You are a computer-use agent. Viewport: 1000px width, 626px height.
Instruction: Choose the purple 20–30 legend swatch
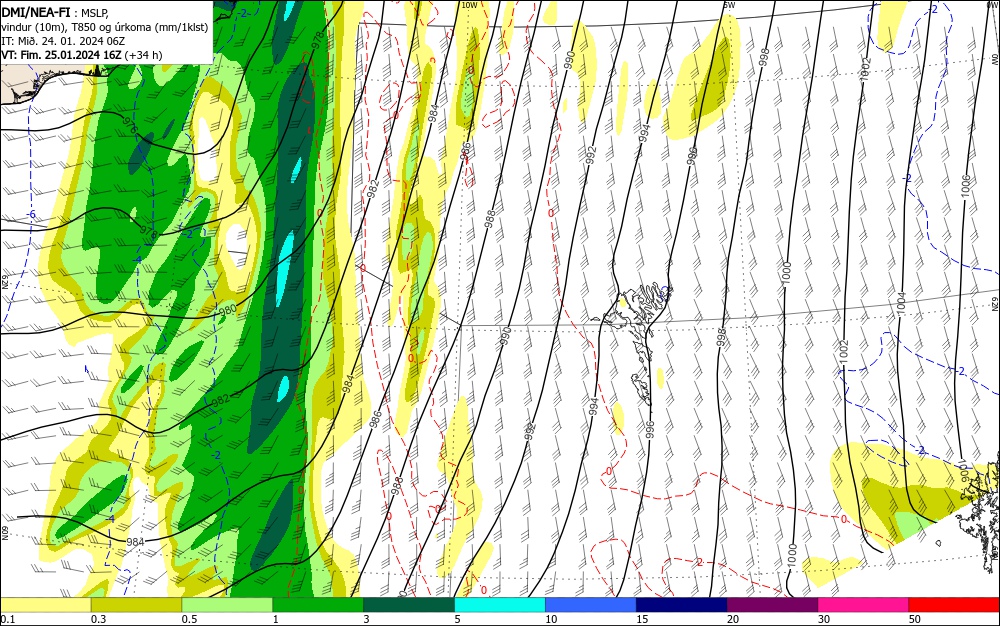pos(772,604)
